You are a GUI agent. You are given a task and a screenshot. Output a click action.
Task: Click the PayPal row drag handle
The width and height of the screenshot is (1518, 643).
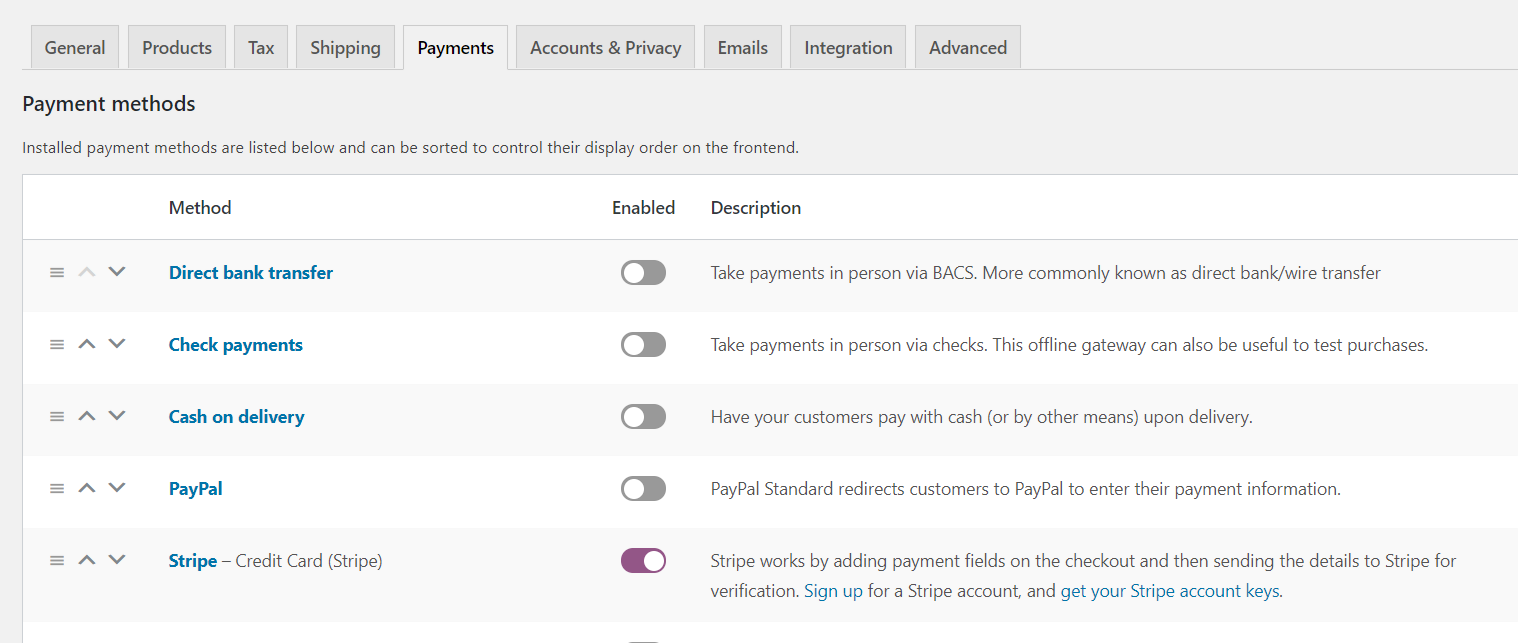57,488
